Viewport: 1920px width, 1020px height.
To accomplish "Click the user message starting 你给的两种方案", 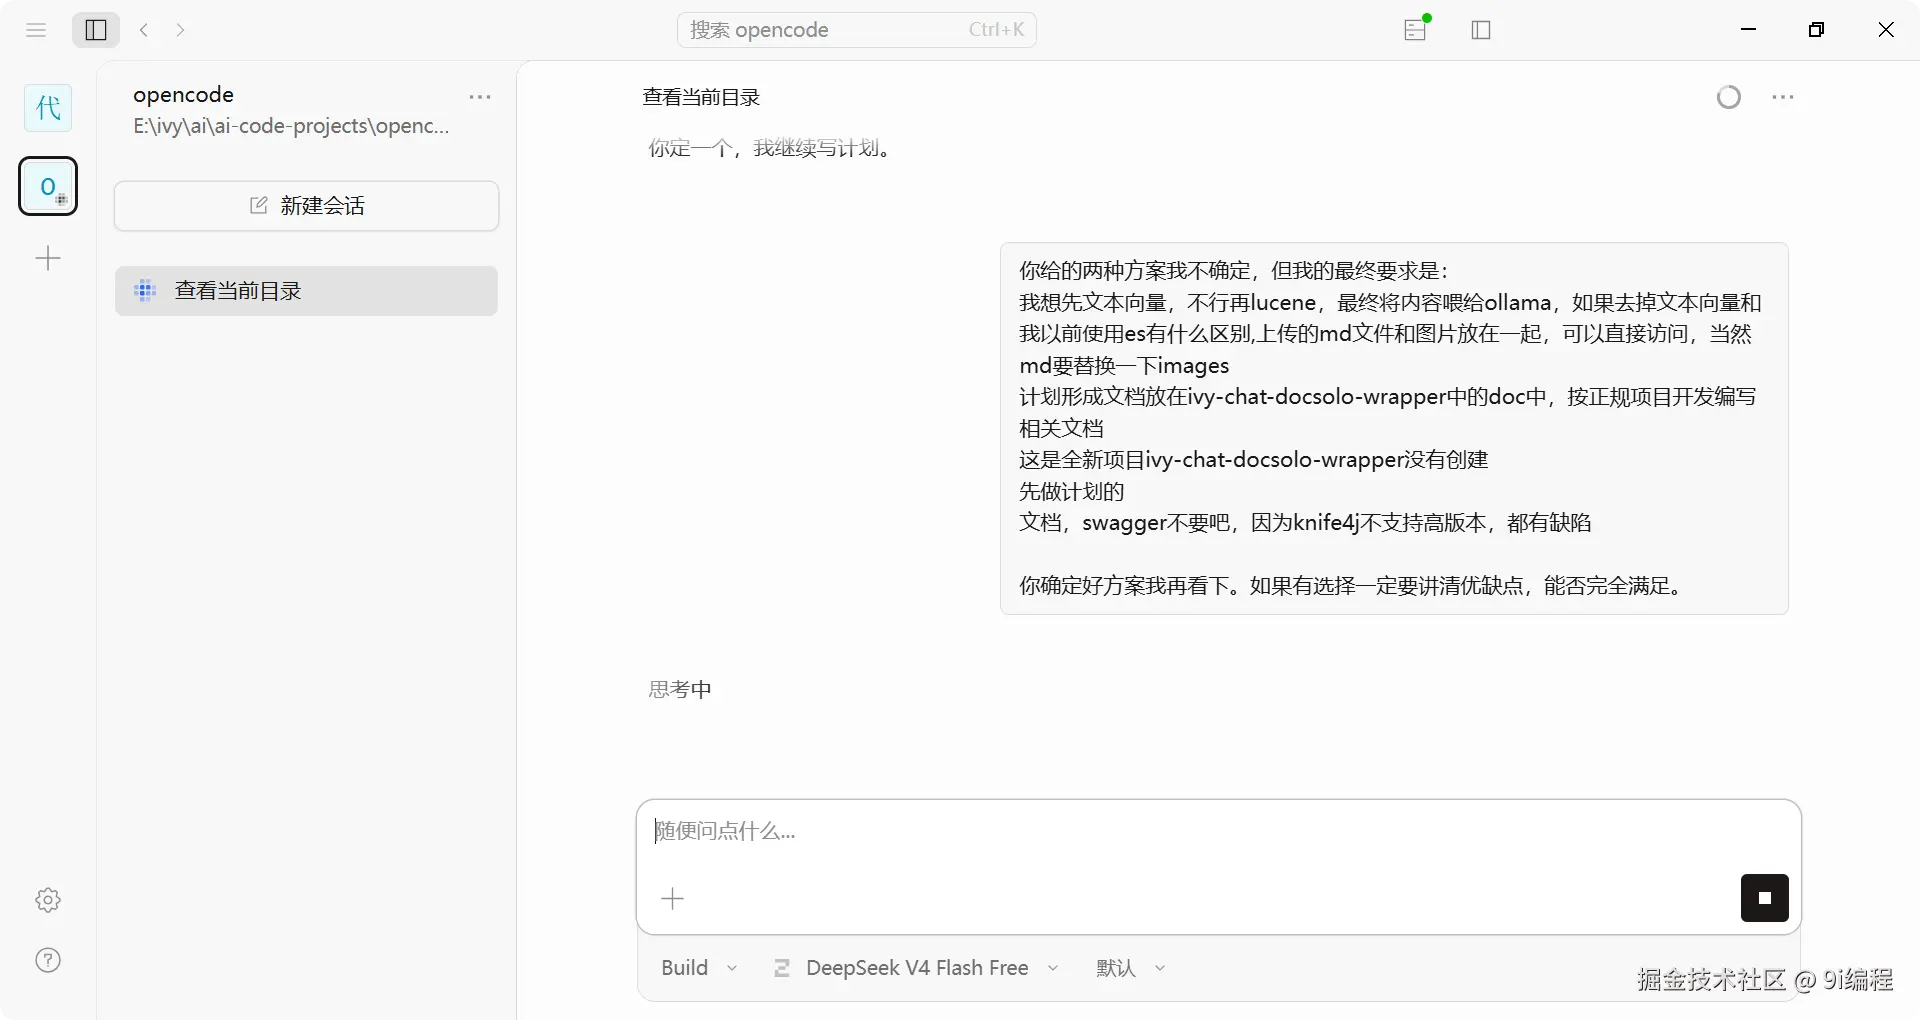I will point(1394,428).
